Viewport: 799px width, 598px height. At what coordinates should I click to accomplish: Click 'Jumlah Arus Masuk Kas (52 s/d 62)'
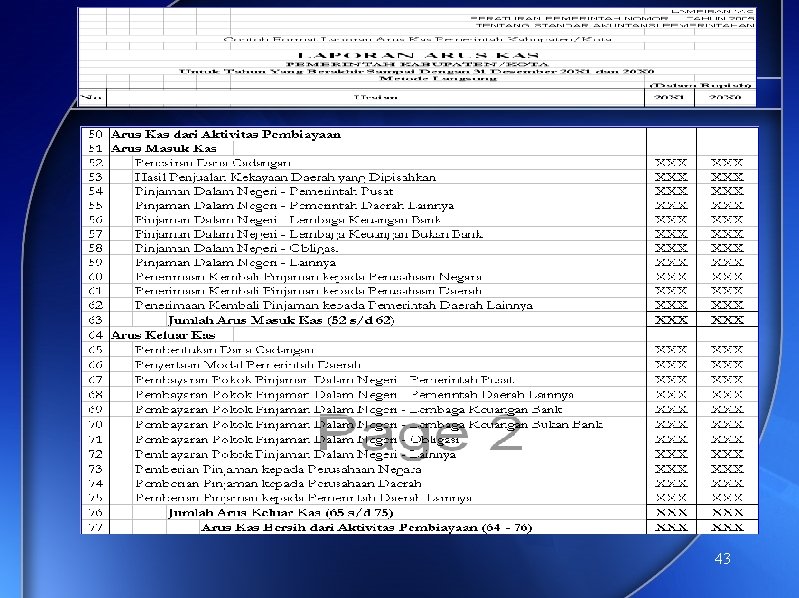click(x=281, y=320)
